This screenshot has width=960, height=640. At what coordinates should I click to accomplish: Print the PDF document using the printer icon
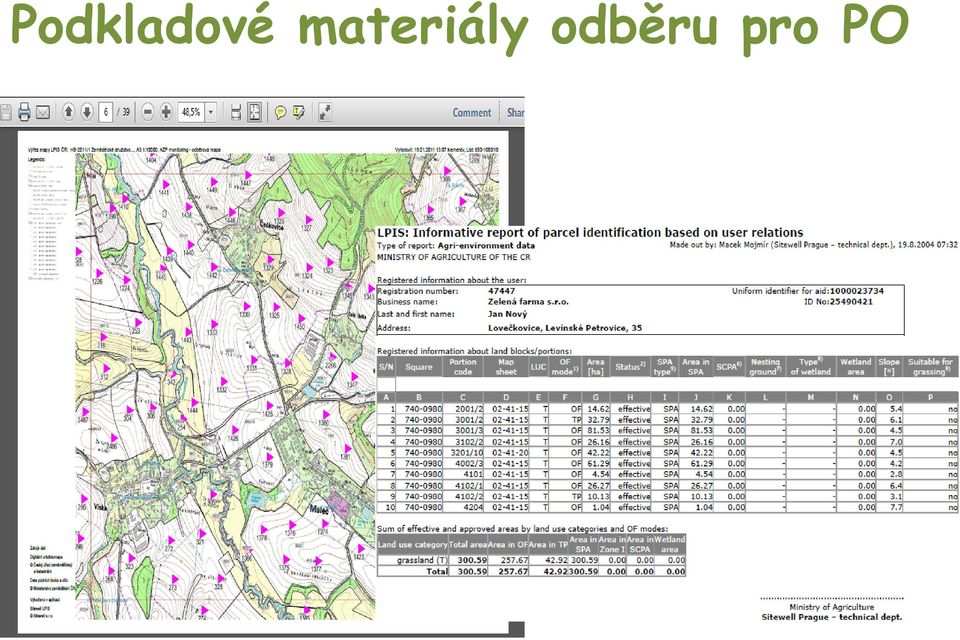[24, 112]
